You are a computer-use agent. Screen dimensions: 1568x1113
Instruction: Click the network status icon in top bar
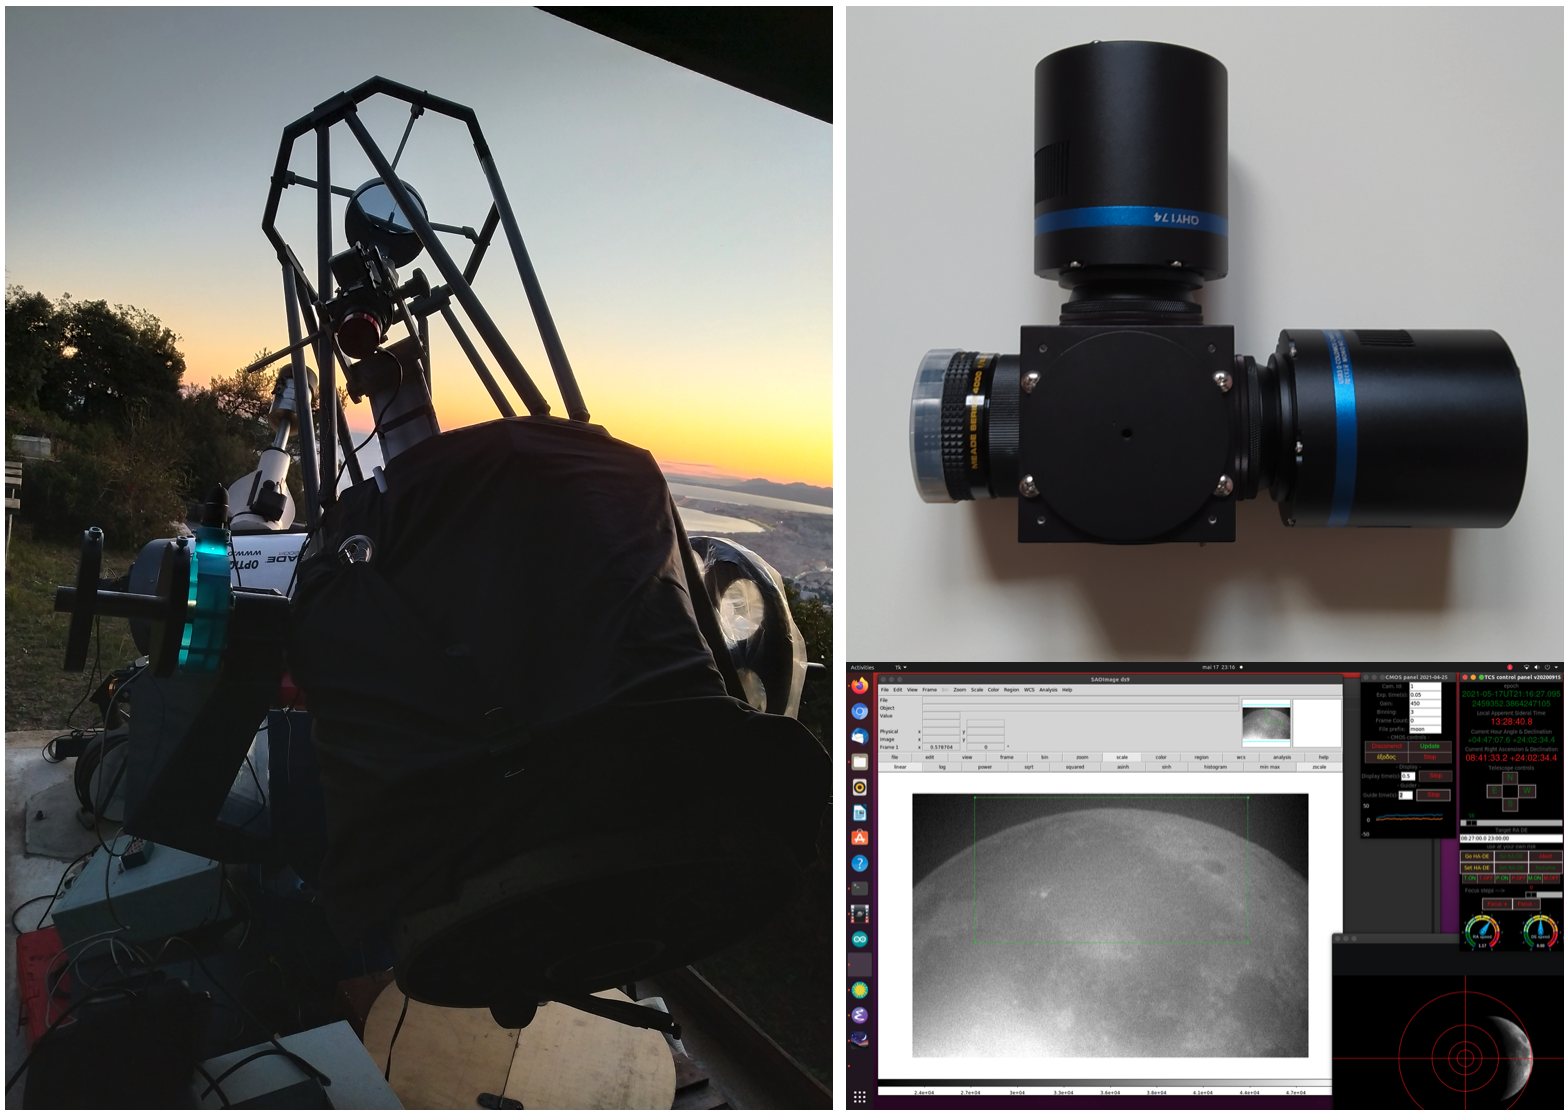coord(1526,667)
